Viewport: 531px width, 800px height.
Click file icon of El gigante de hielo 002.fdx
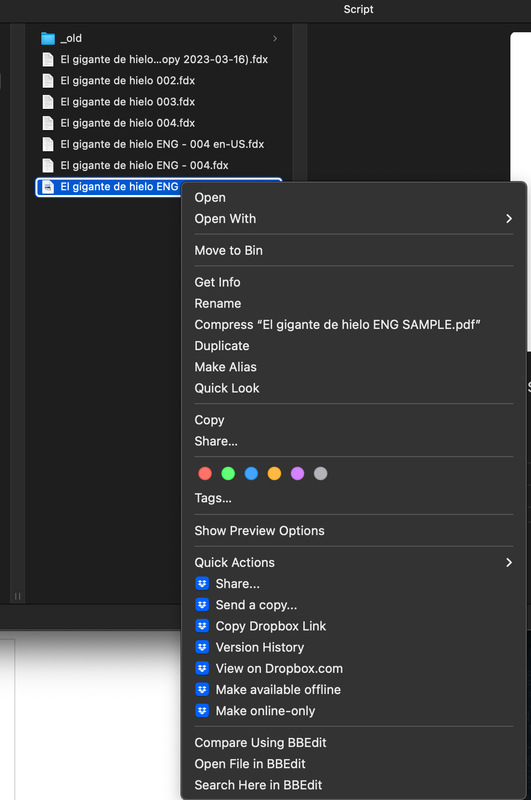tap(48, 81)
